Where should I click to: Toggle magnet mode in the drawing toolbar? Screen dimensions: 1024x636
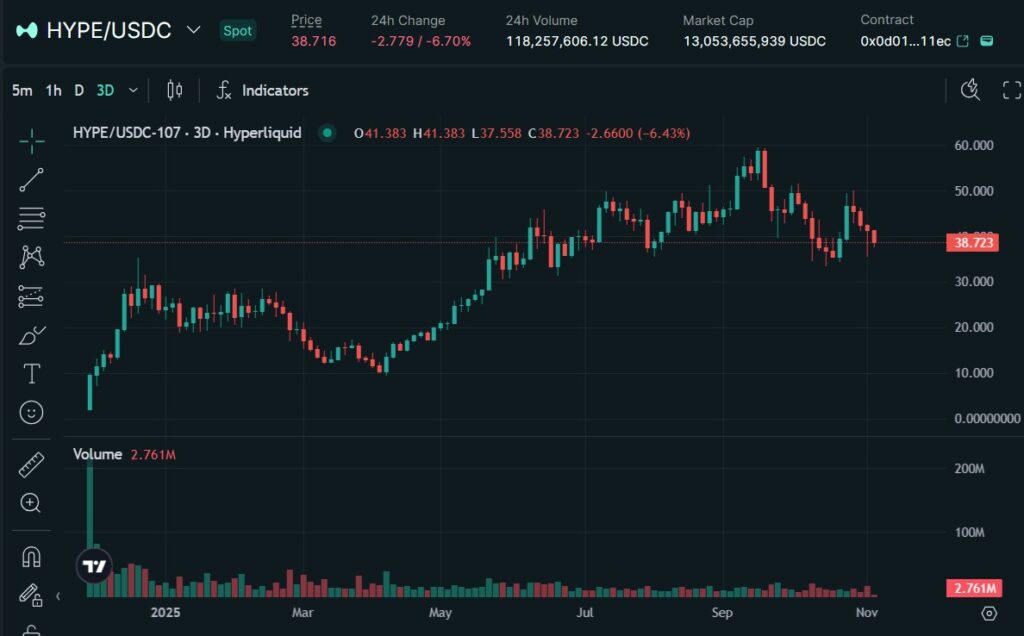[31, 555]
